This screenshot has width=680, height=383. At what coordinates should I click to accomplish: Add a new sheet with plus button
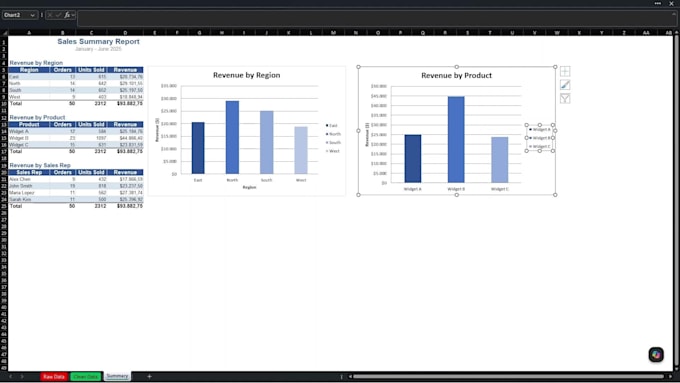pyautogui.click(x=149, y=376)
